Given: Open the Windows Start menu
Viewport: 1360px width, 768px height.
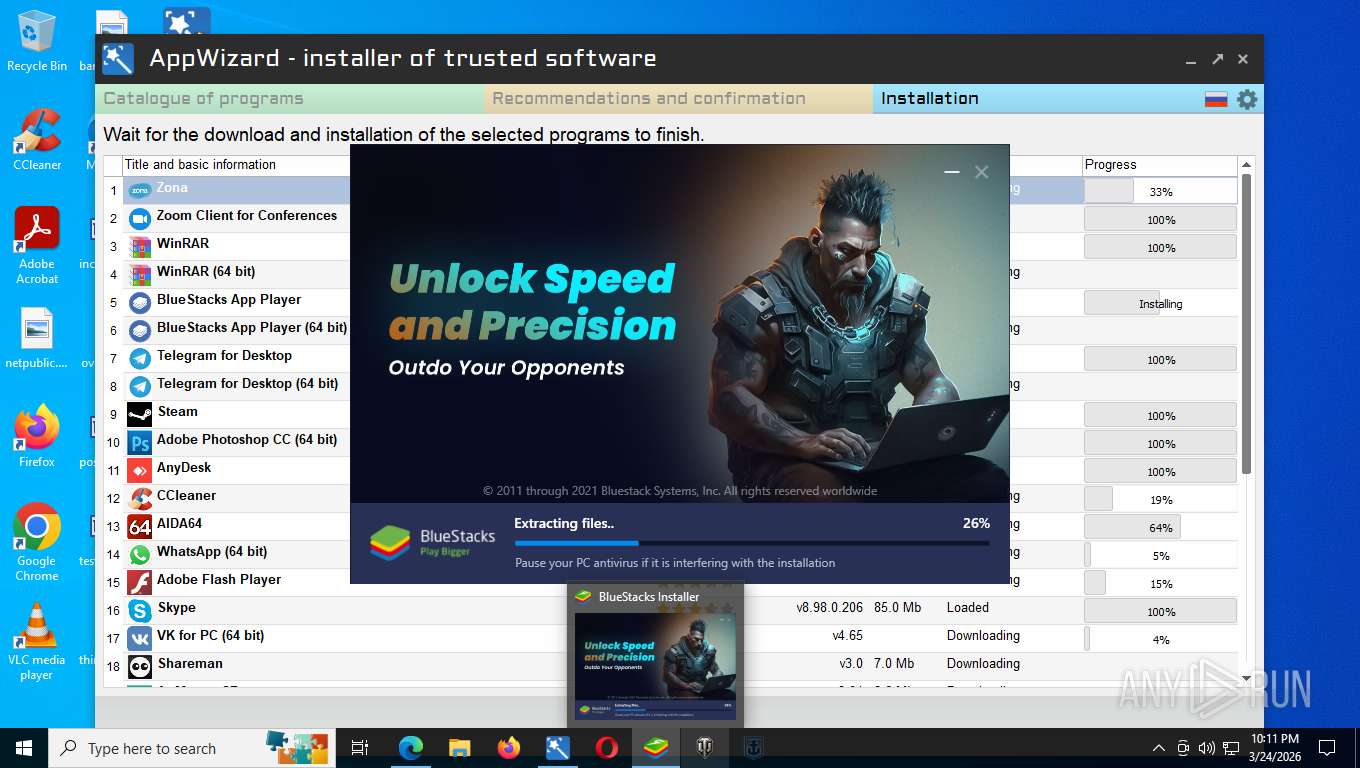Looking at the screenshot, I should [x=24, y=748].
